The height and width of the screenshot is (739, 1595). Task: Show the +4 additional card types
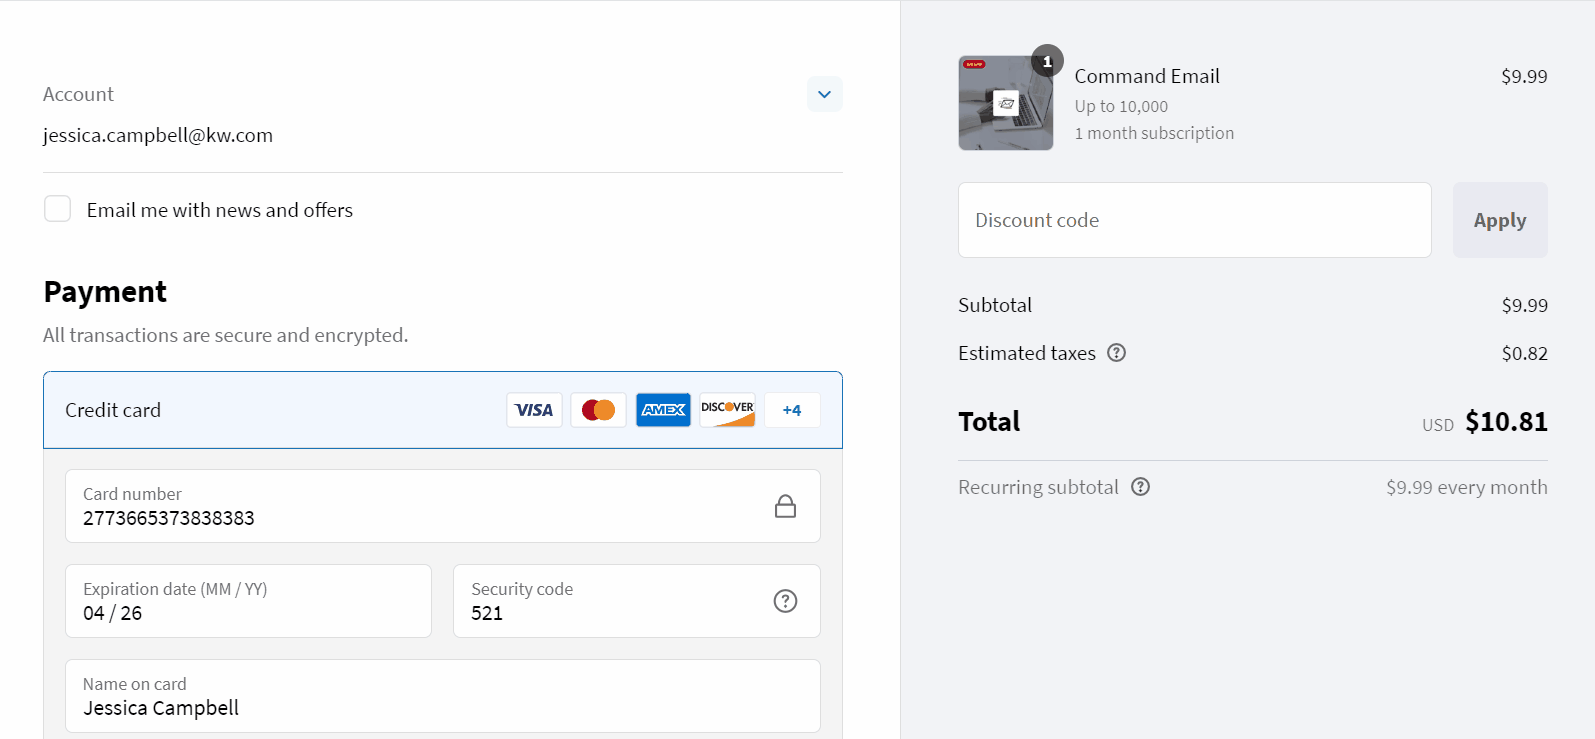tap(792, 410)
